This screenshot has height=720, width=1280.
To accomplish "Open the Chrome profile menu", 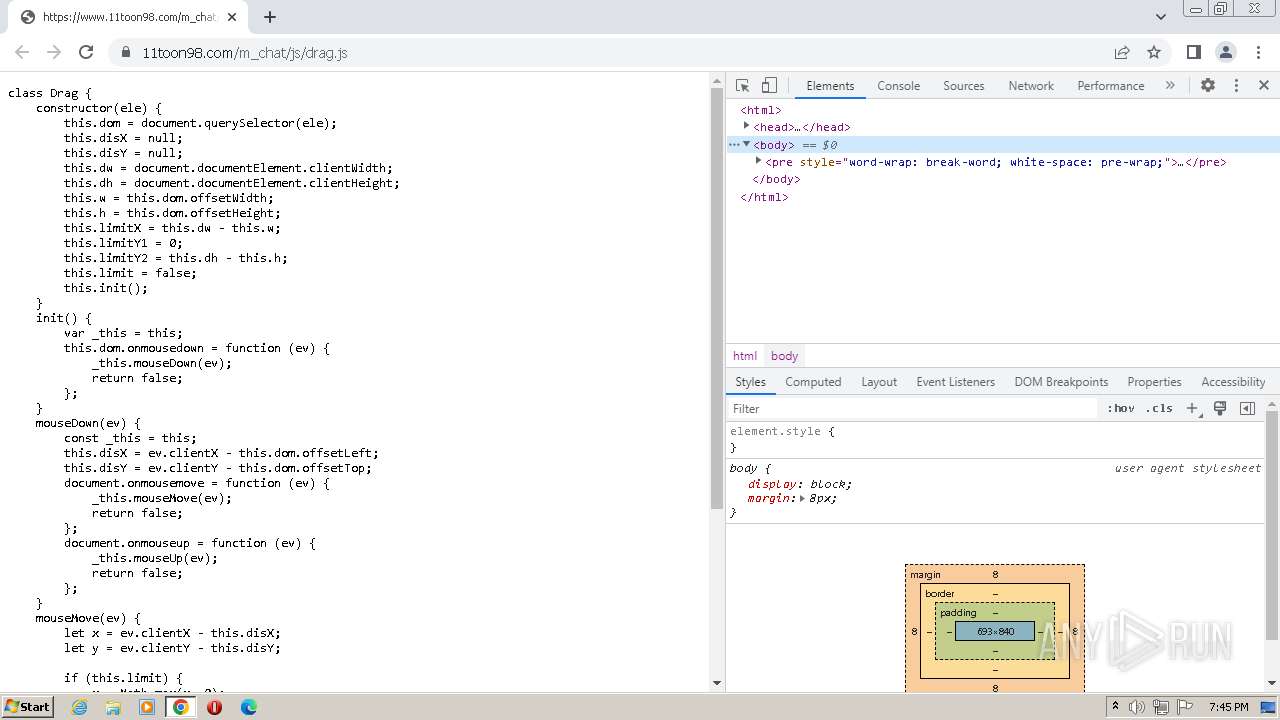I will 1226,52.
